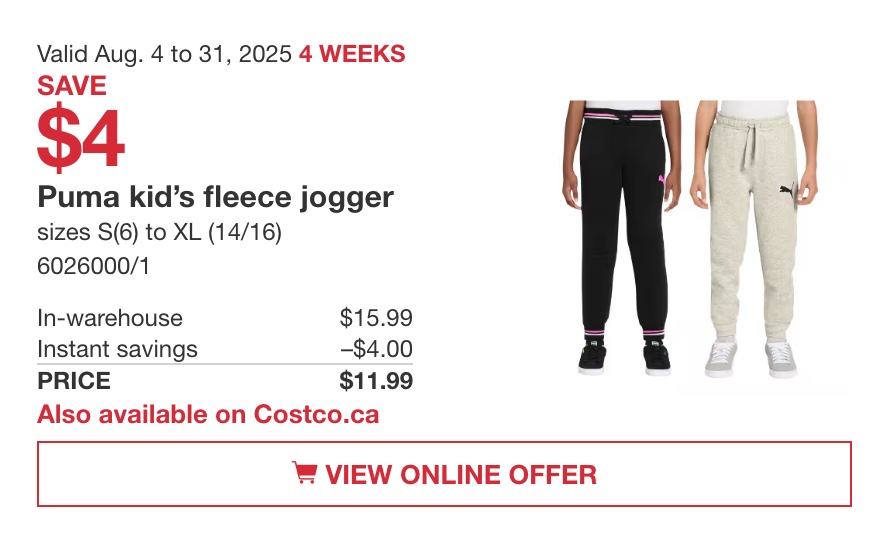The height and width of the screenshot is (544, 890).
Task: Click the item number 6026000/1
Action: 93,266
